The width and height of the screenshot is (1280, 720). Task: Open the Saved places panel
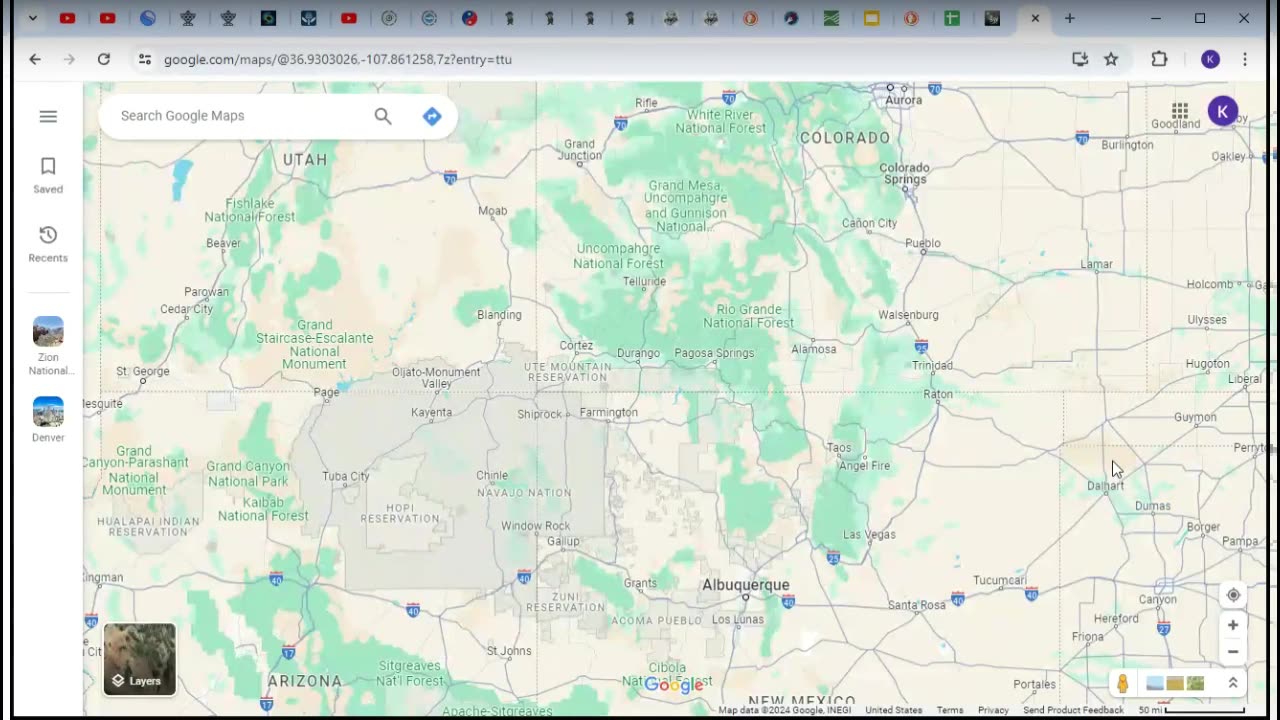(x=48, y=174)
